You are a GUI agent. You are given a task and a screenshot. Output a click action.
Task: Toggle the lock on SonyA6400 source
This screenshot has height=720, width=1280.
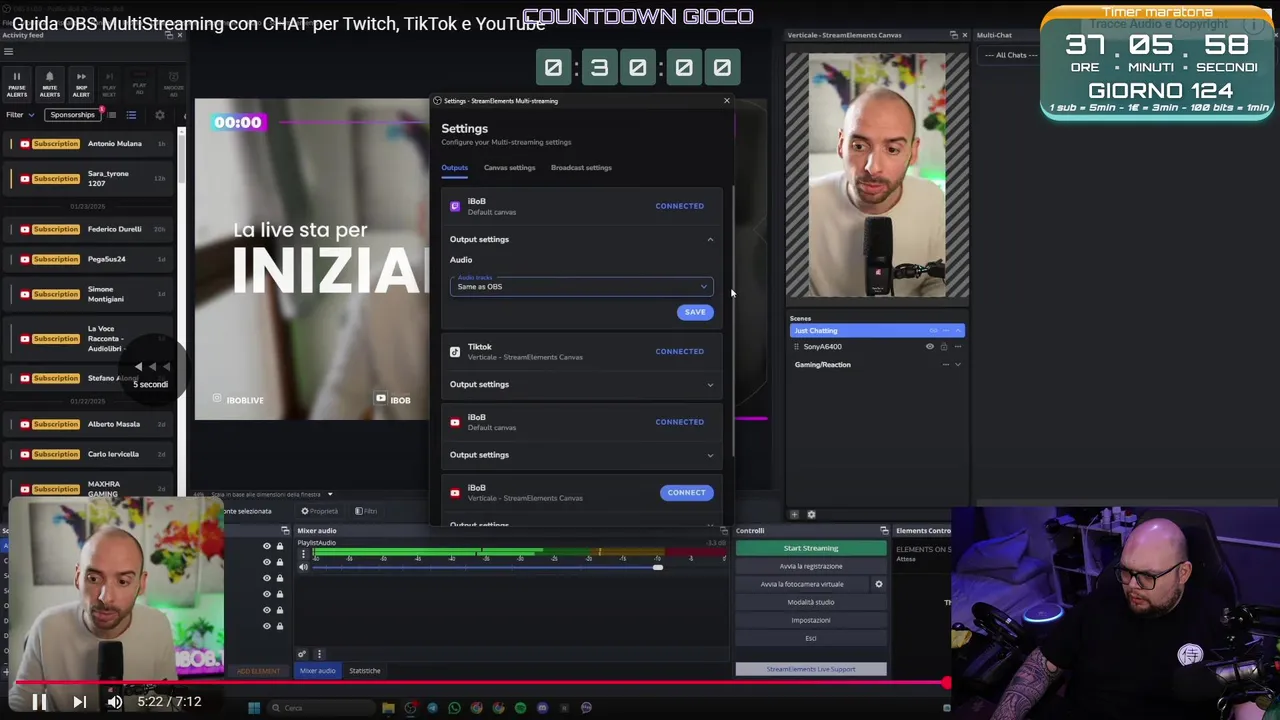943,347
